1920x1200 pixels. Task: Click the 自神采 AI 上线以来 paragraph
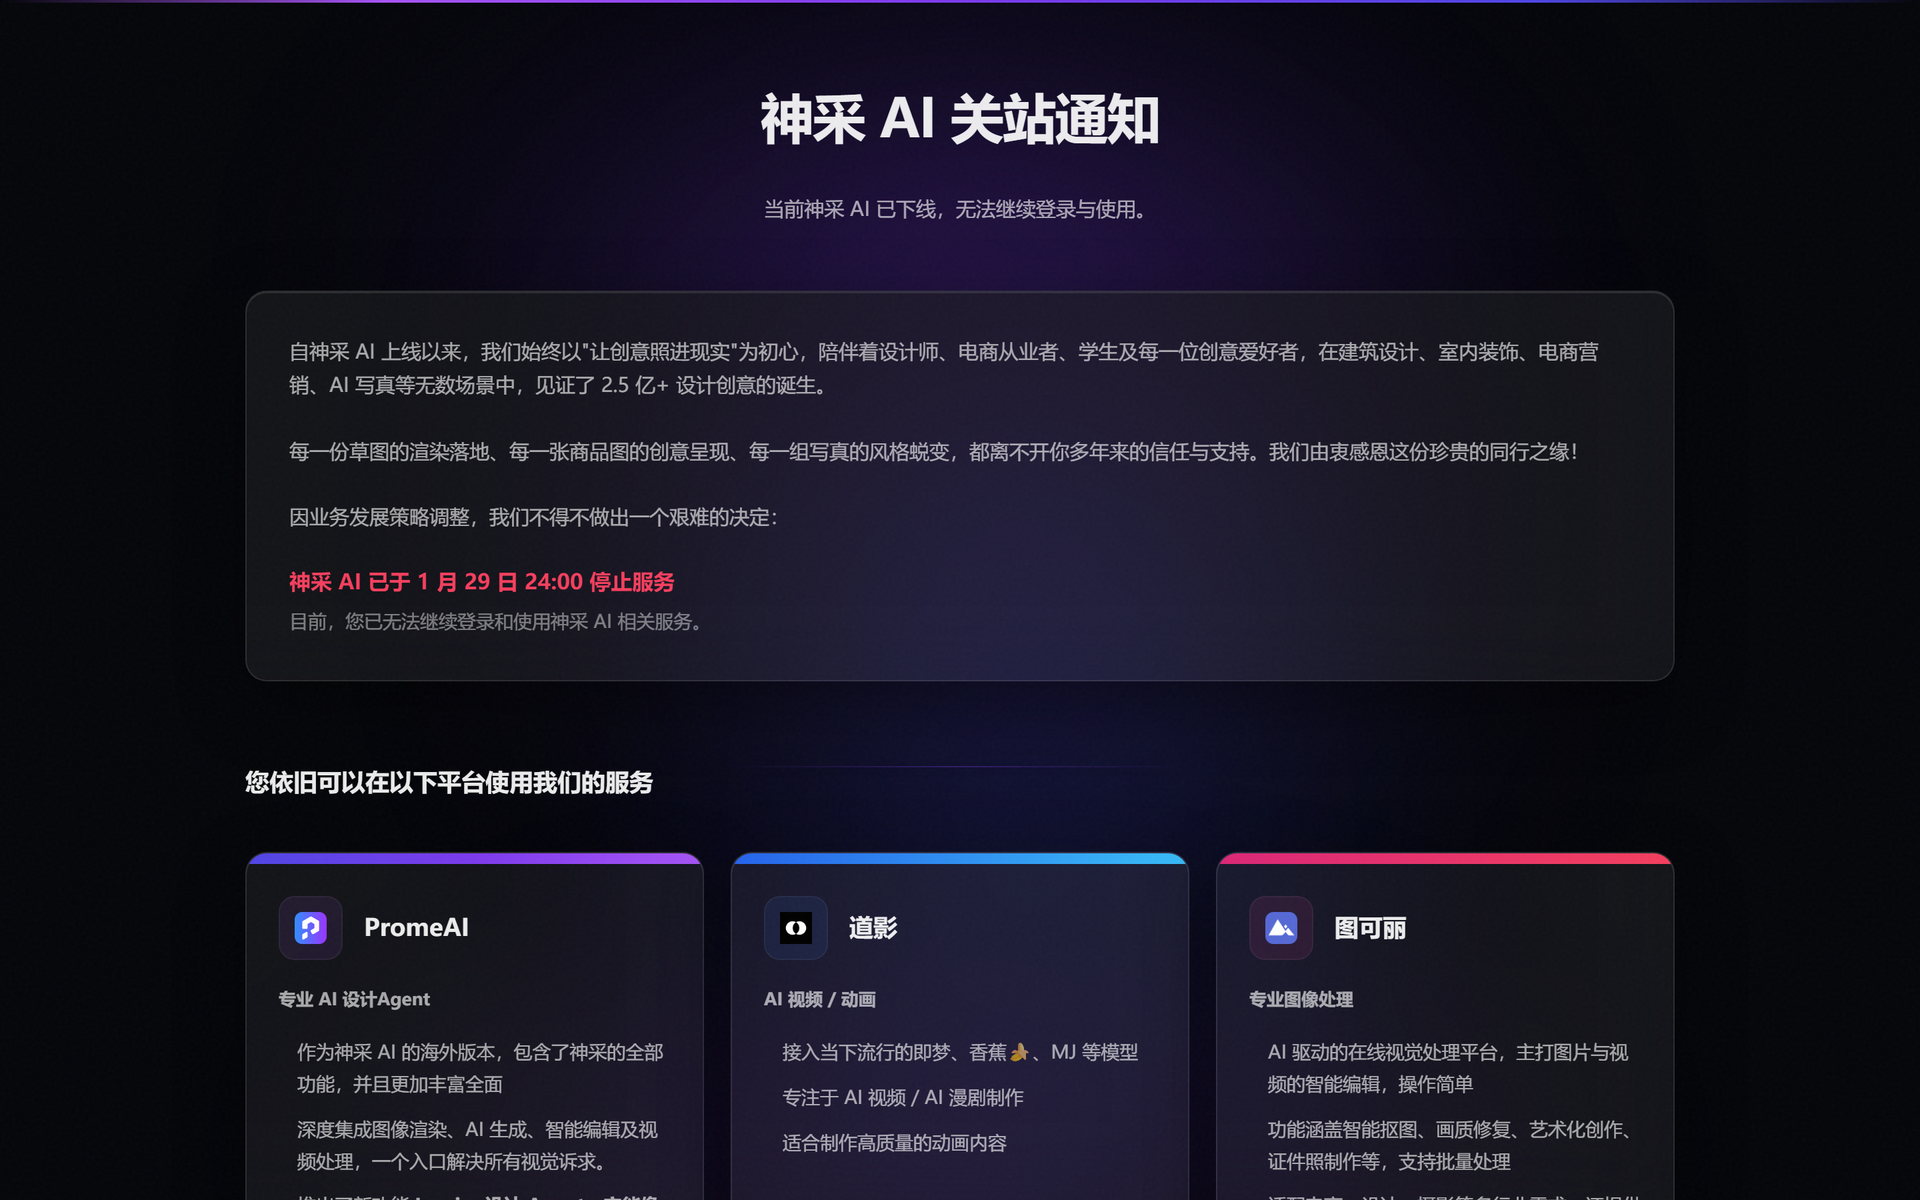(944, 368)
